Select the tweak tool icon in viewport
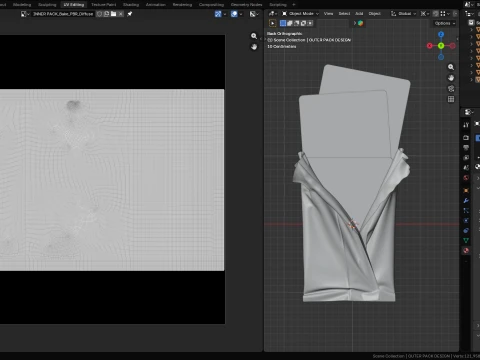The height and width of the screenshot is (360, 480). tap(273, 23)
